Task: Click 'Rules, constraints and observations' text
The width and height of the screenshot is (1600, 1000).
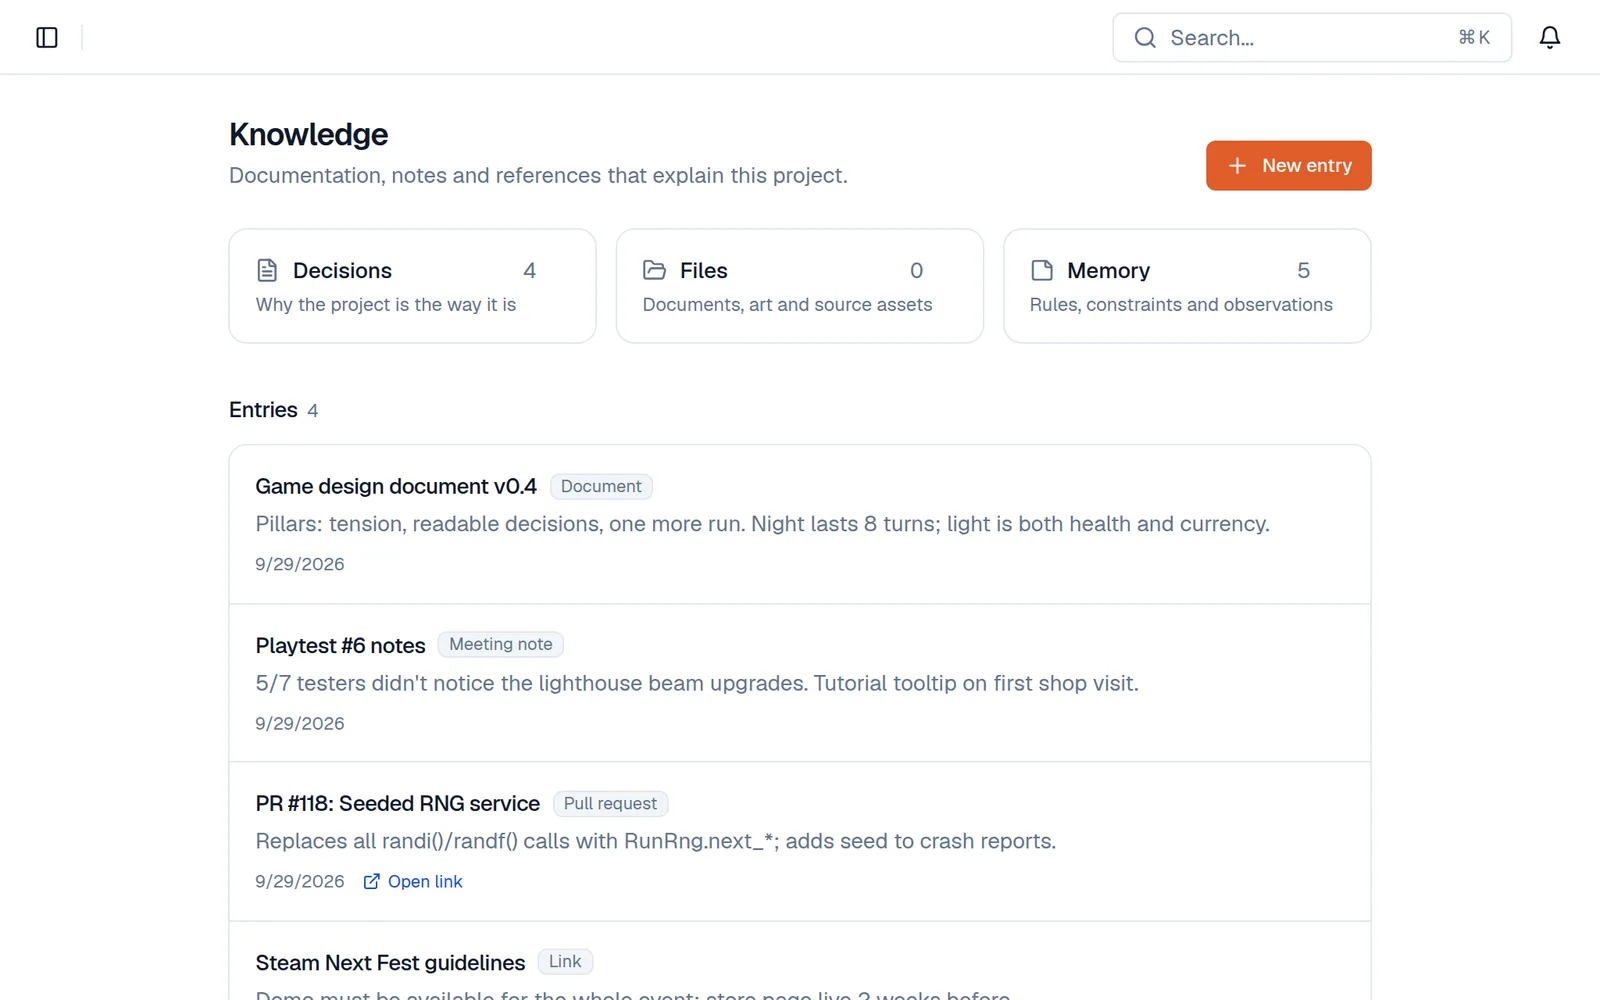Action: click(x=1181, y=305)
